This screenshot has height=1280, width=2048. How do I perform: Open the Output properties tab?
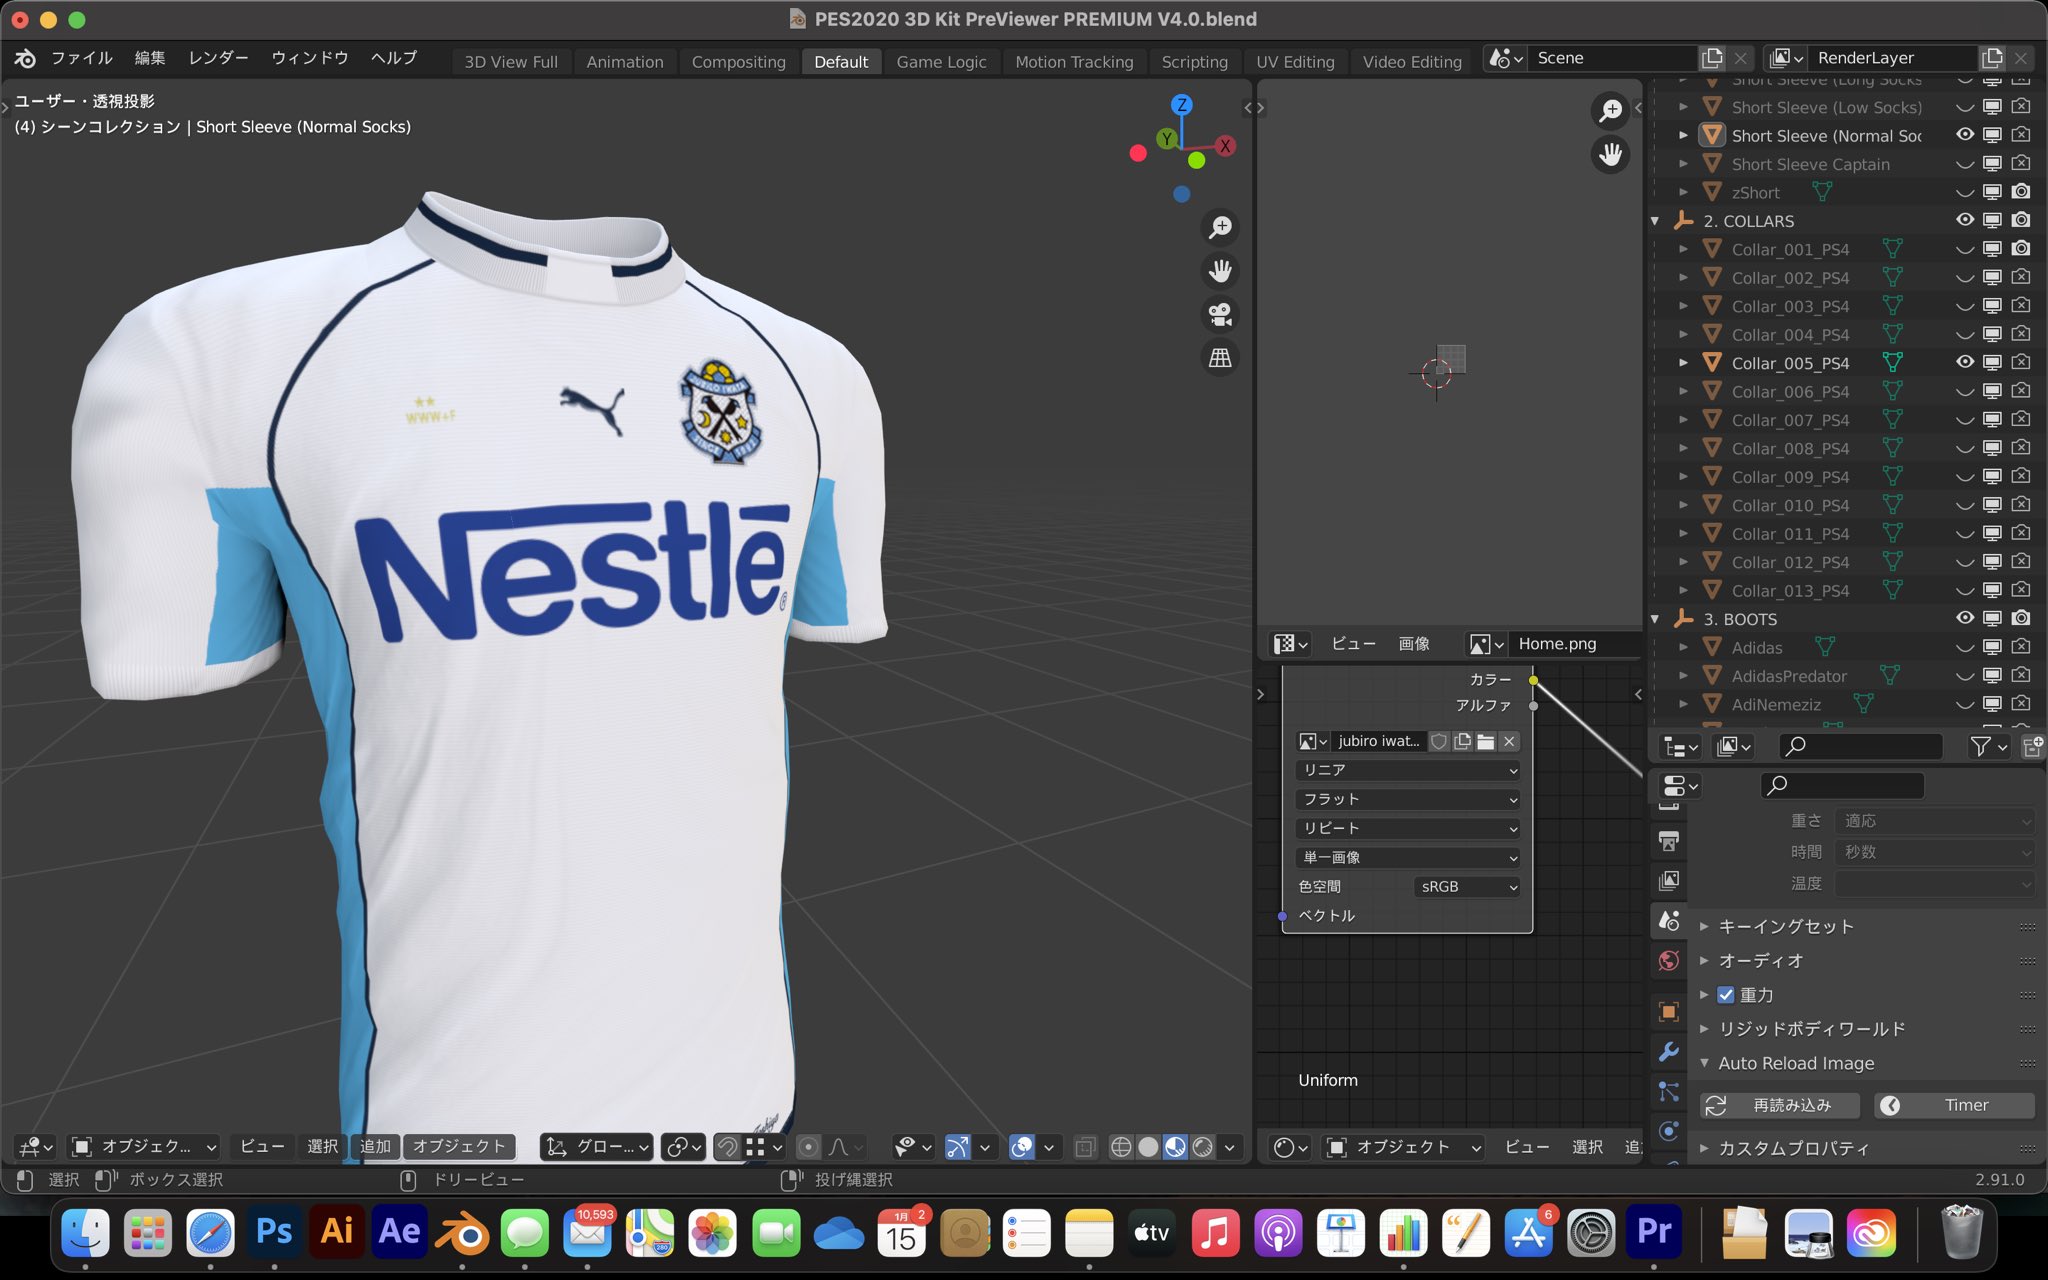click(x=1668, y=841)
